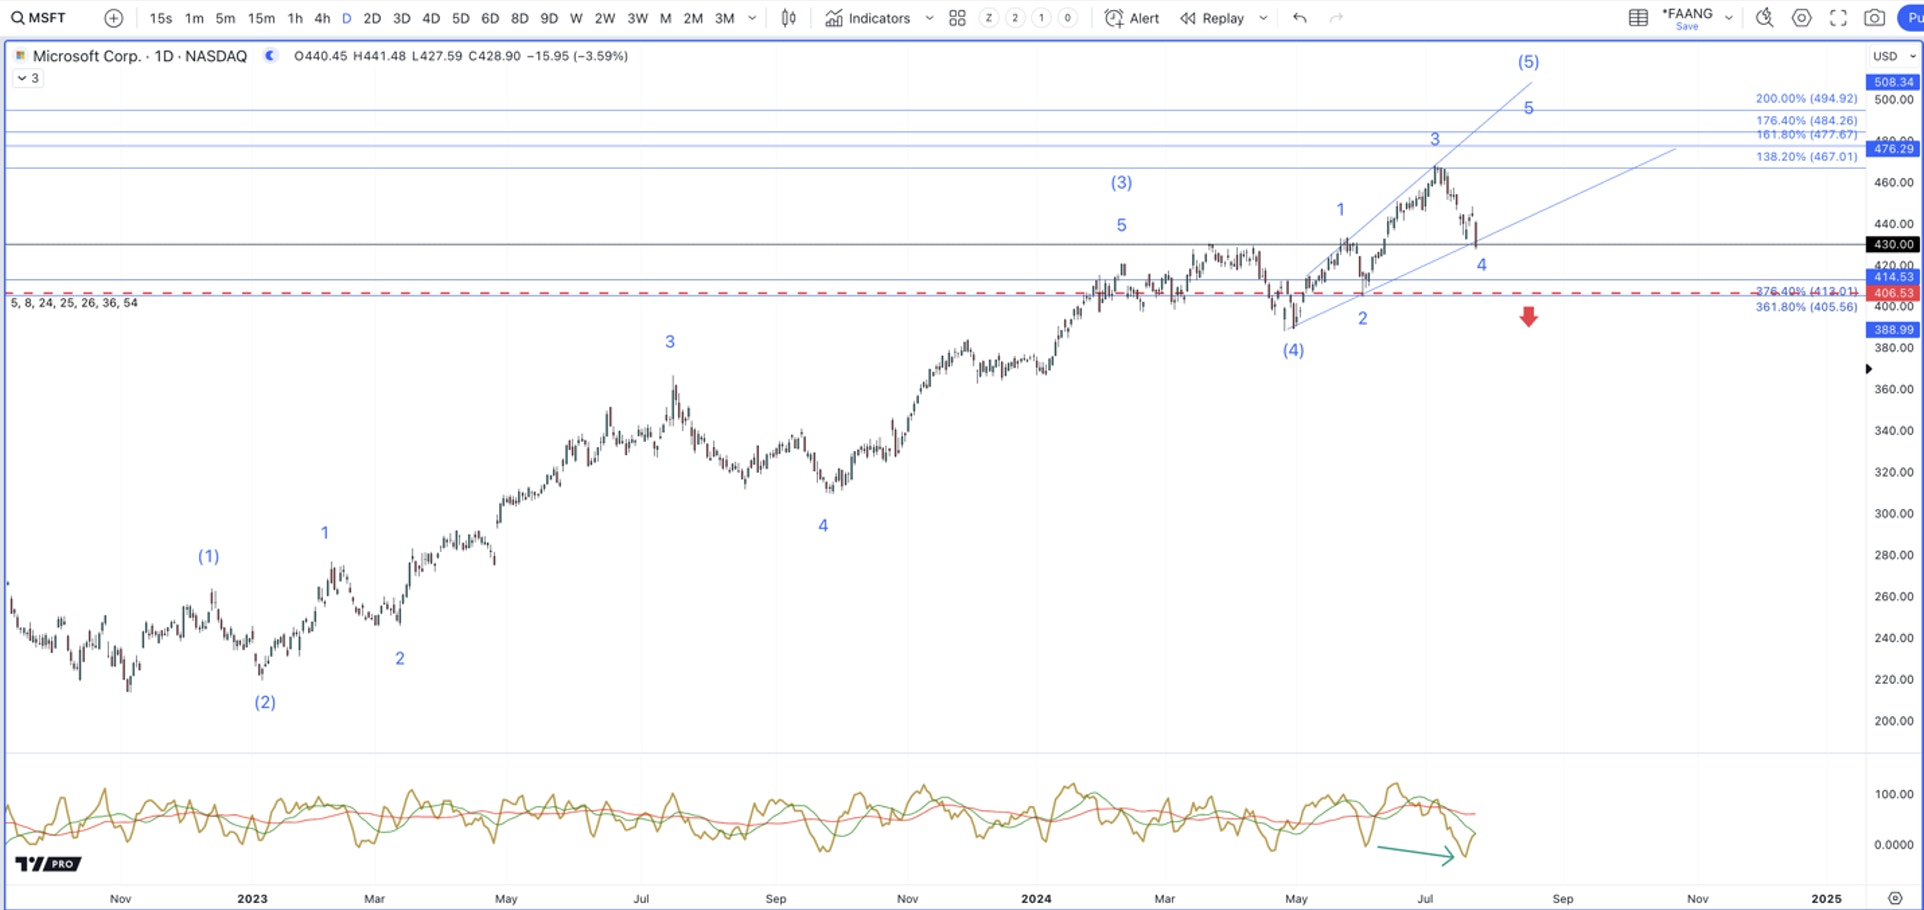
Task: Click the circled Z quick button
Action: click(989, 18)
